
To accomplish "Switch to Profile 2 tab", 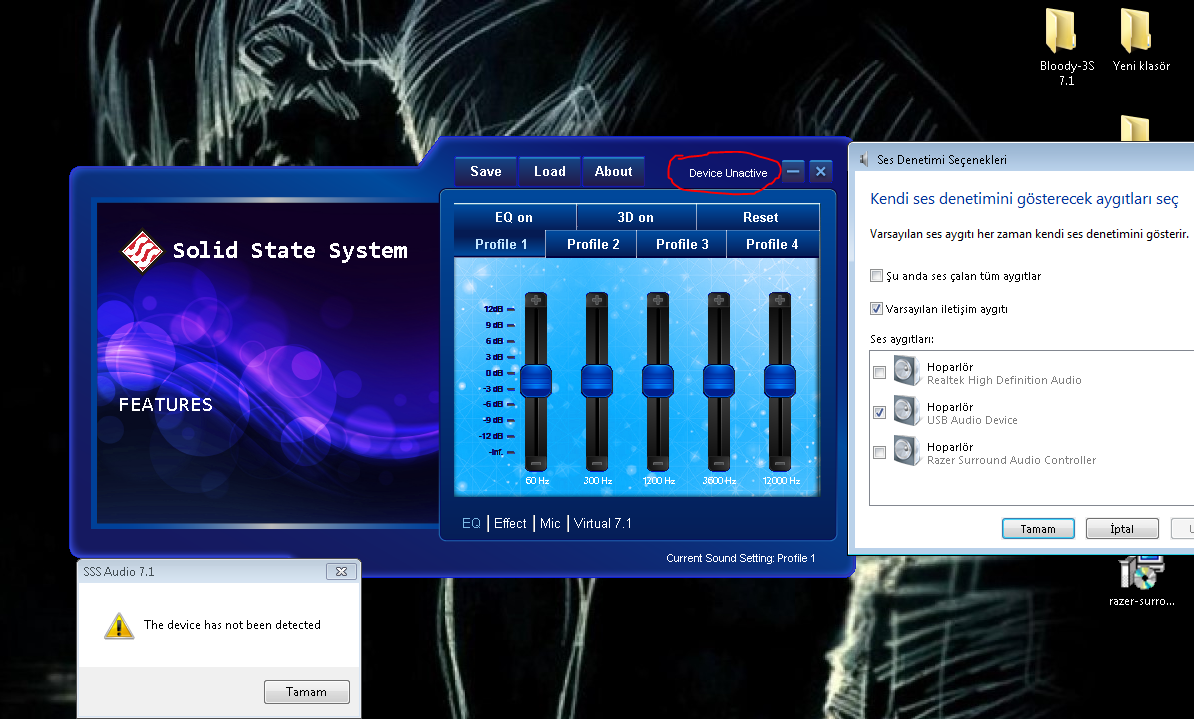I will tap(592, 244).
